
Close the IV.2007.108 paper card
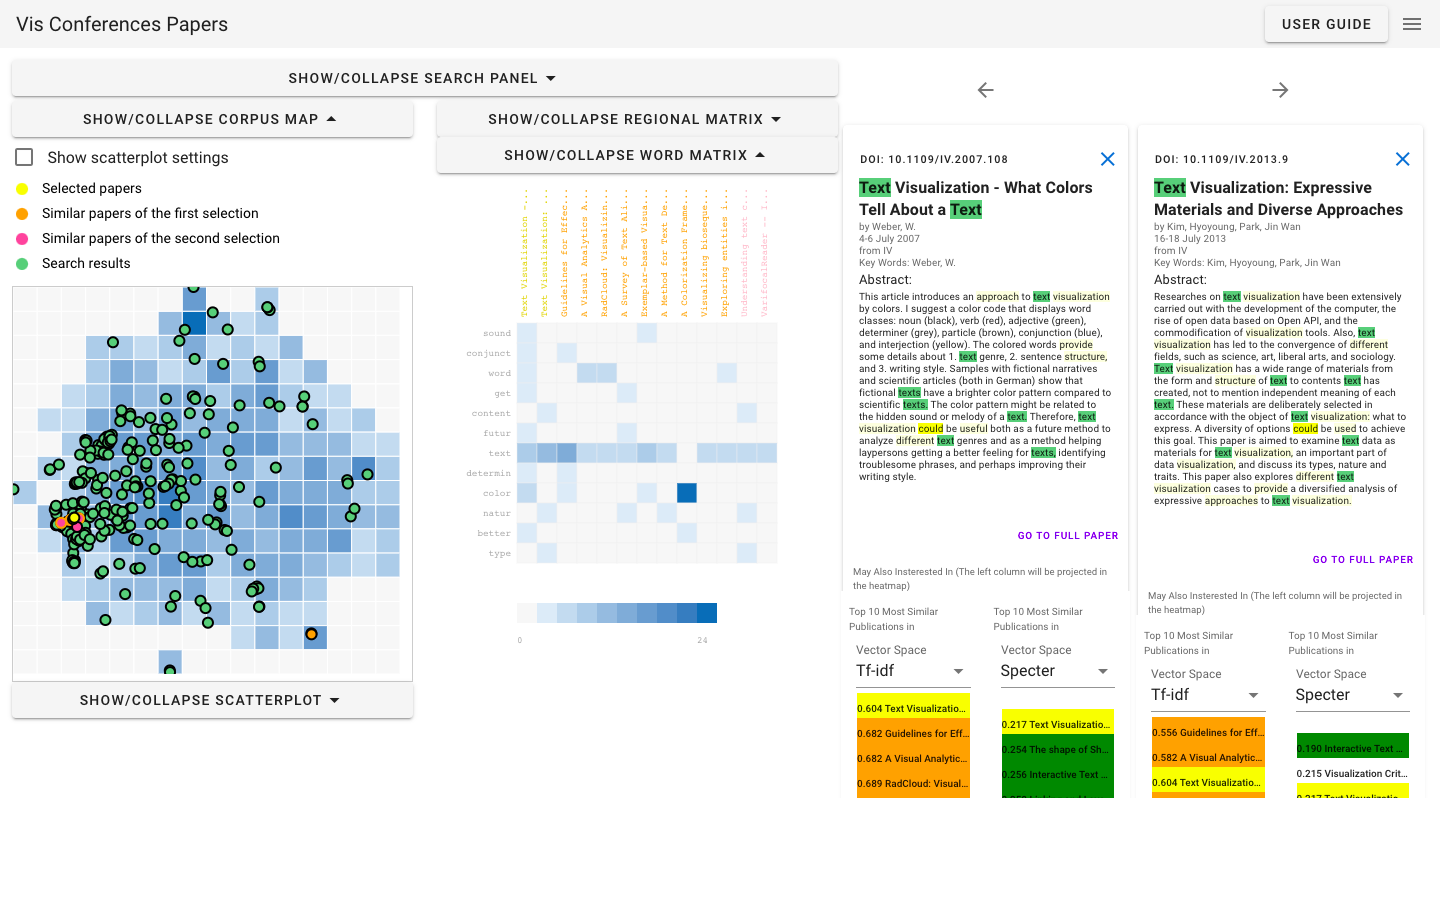[x=1107, y=159]
